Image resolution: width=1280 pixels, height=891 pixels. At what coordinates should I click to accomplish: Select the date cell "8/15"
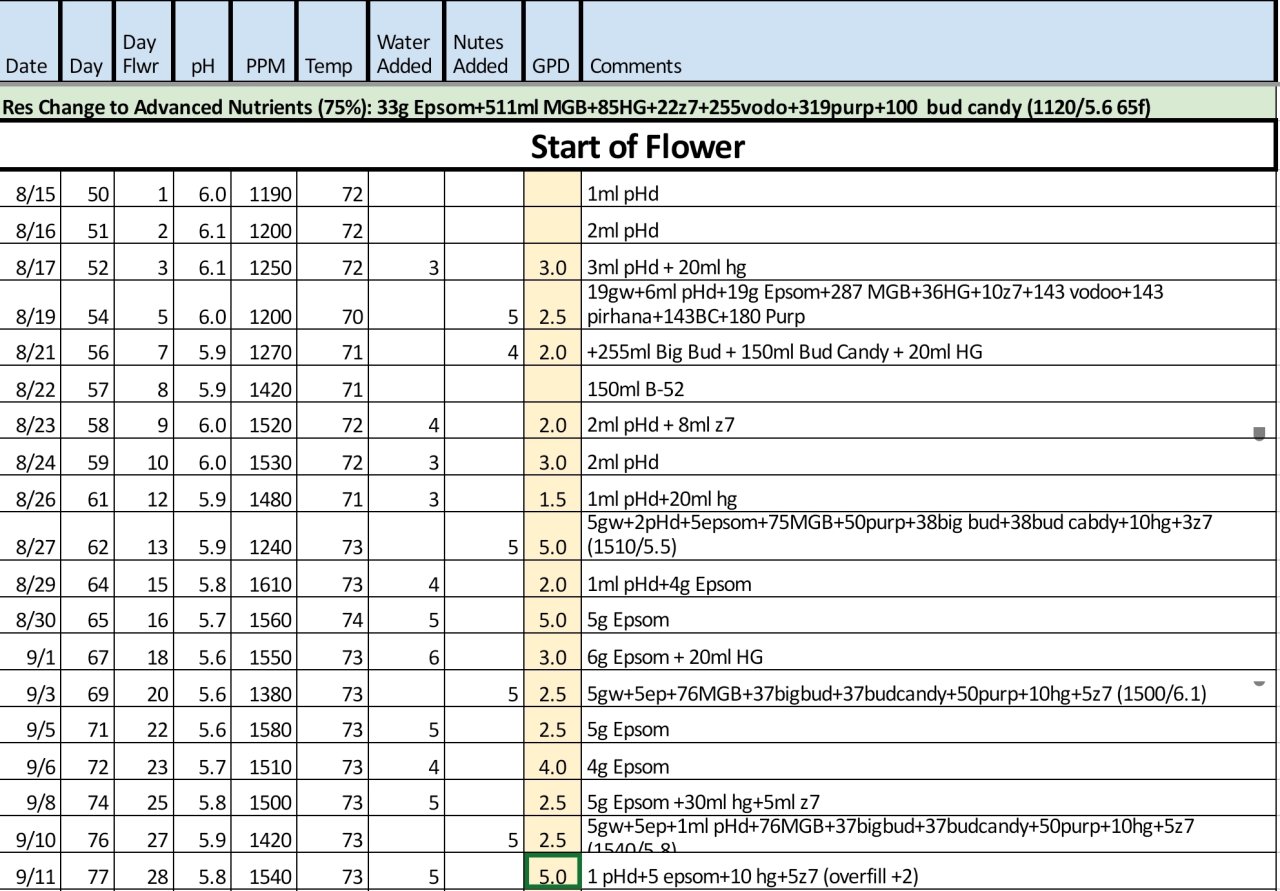point(30,194)
